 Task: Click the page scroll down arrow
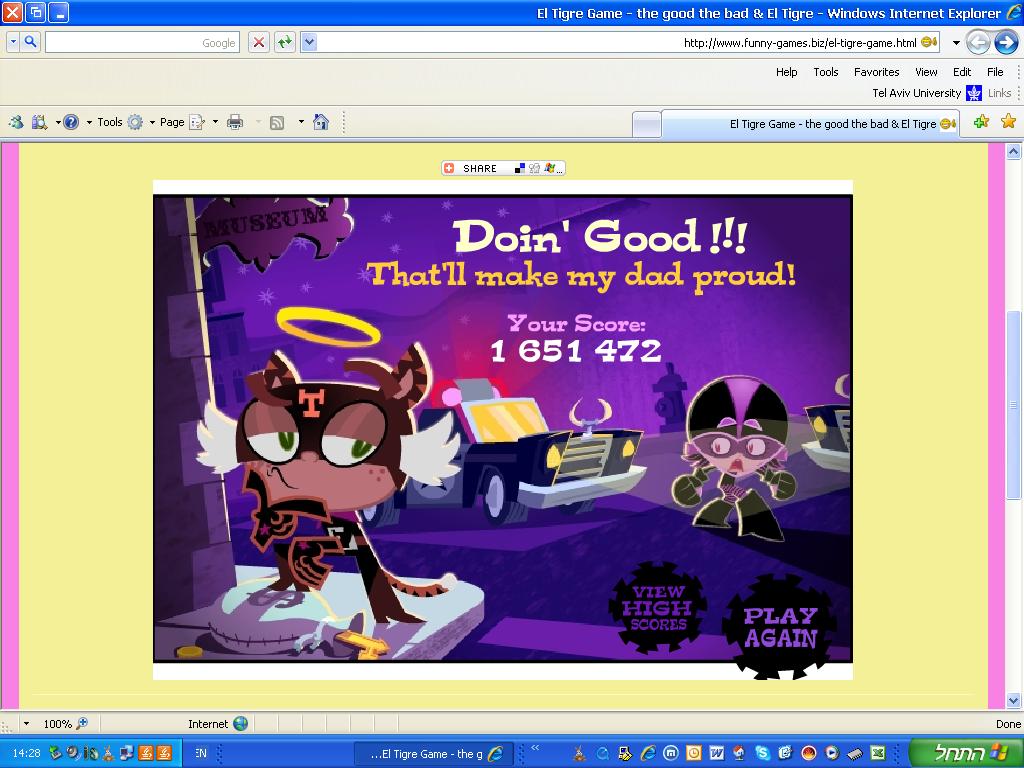pyautogui.click(x=1013, y=699)
